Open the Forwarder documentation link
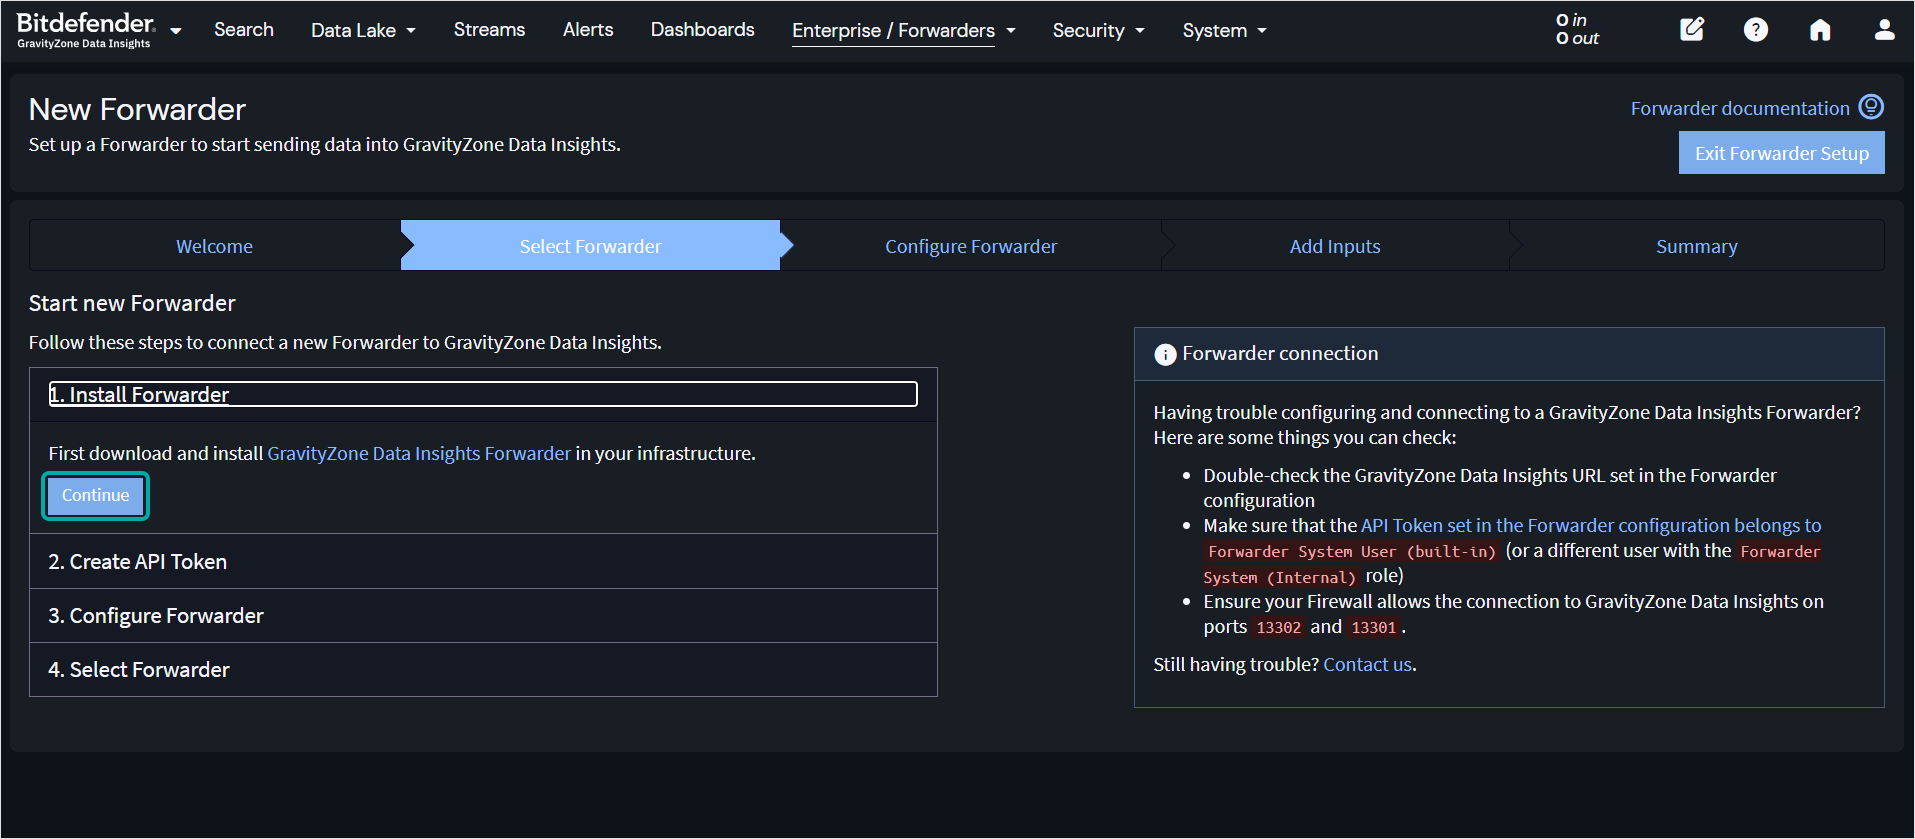Image resolution: width=1915 pixels, height=839 pixels. point(1740,108)
